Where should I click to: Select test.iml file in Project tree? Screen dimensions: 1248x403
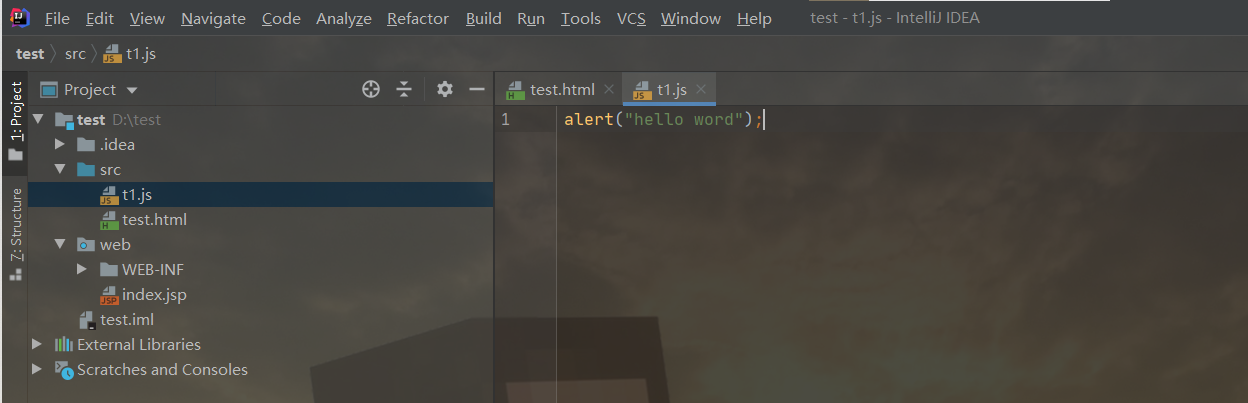(x=127, y=319)
